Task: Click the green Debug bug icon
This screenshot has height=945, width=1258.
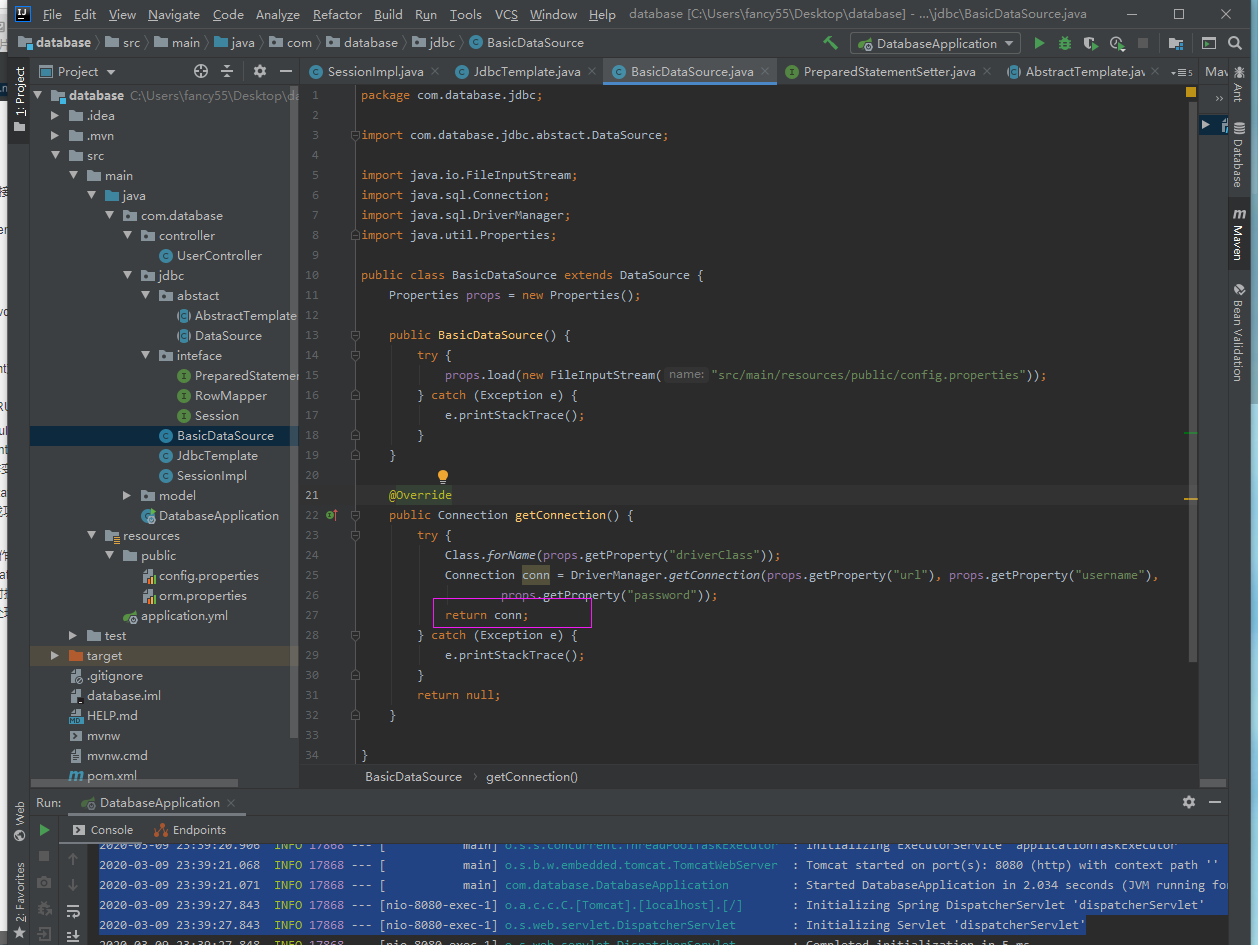Action: [1065, 43]
